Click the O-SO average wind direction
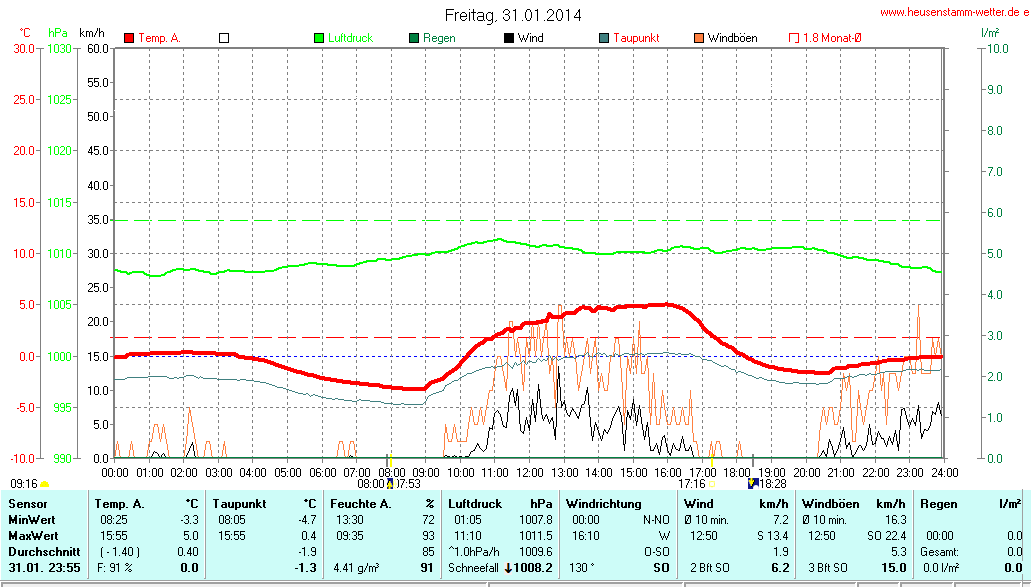 pos(656,551)
